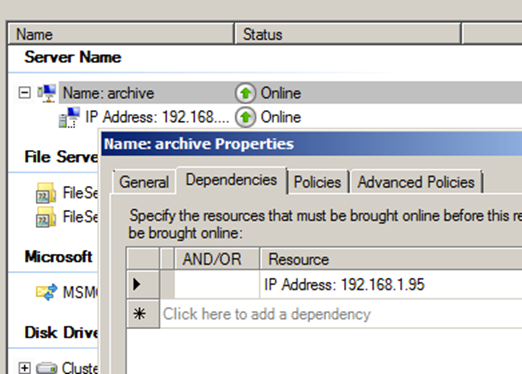Click the network name icon beside archive
This screenshot has height=374, width=522.
click(x=47, y=93)
